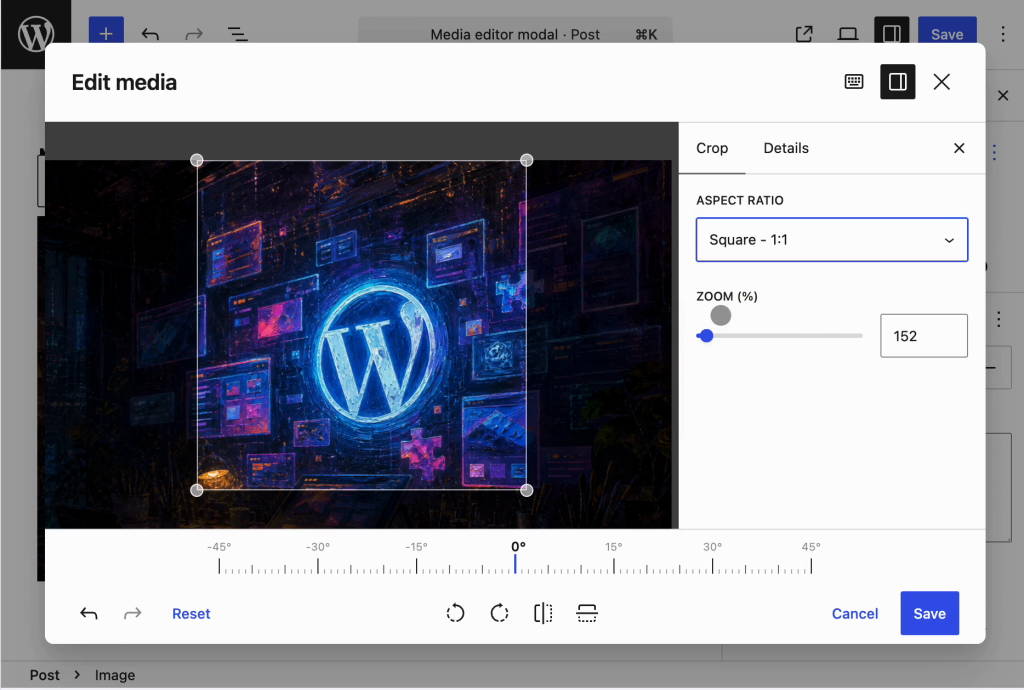Click the keyboard shortcuts icon in modal header
Viewport: 1024px width, 690px height.
[x=854, y=82]
